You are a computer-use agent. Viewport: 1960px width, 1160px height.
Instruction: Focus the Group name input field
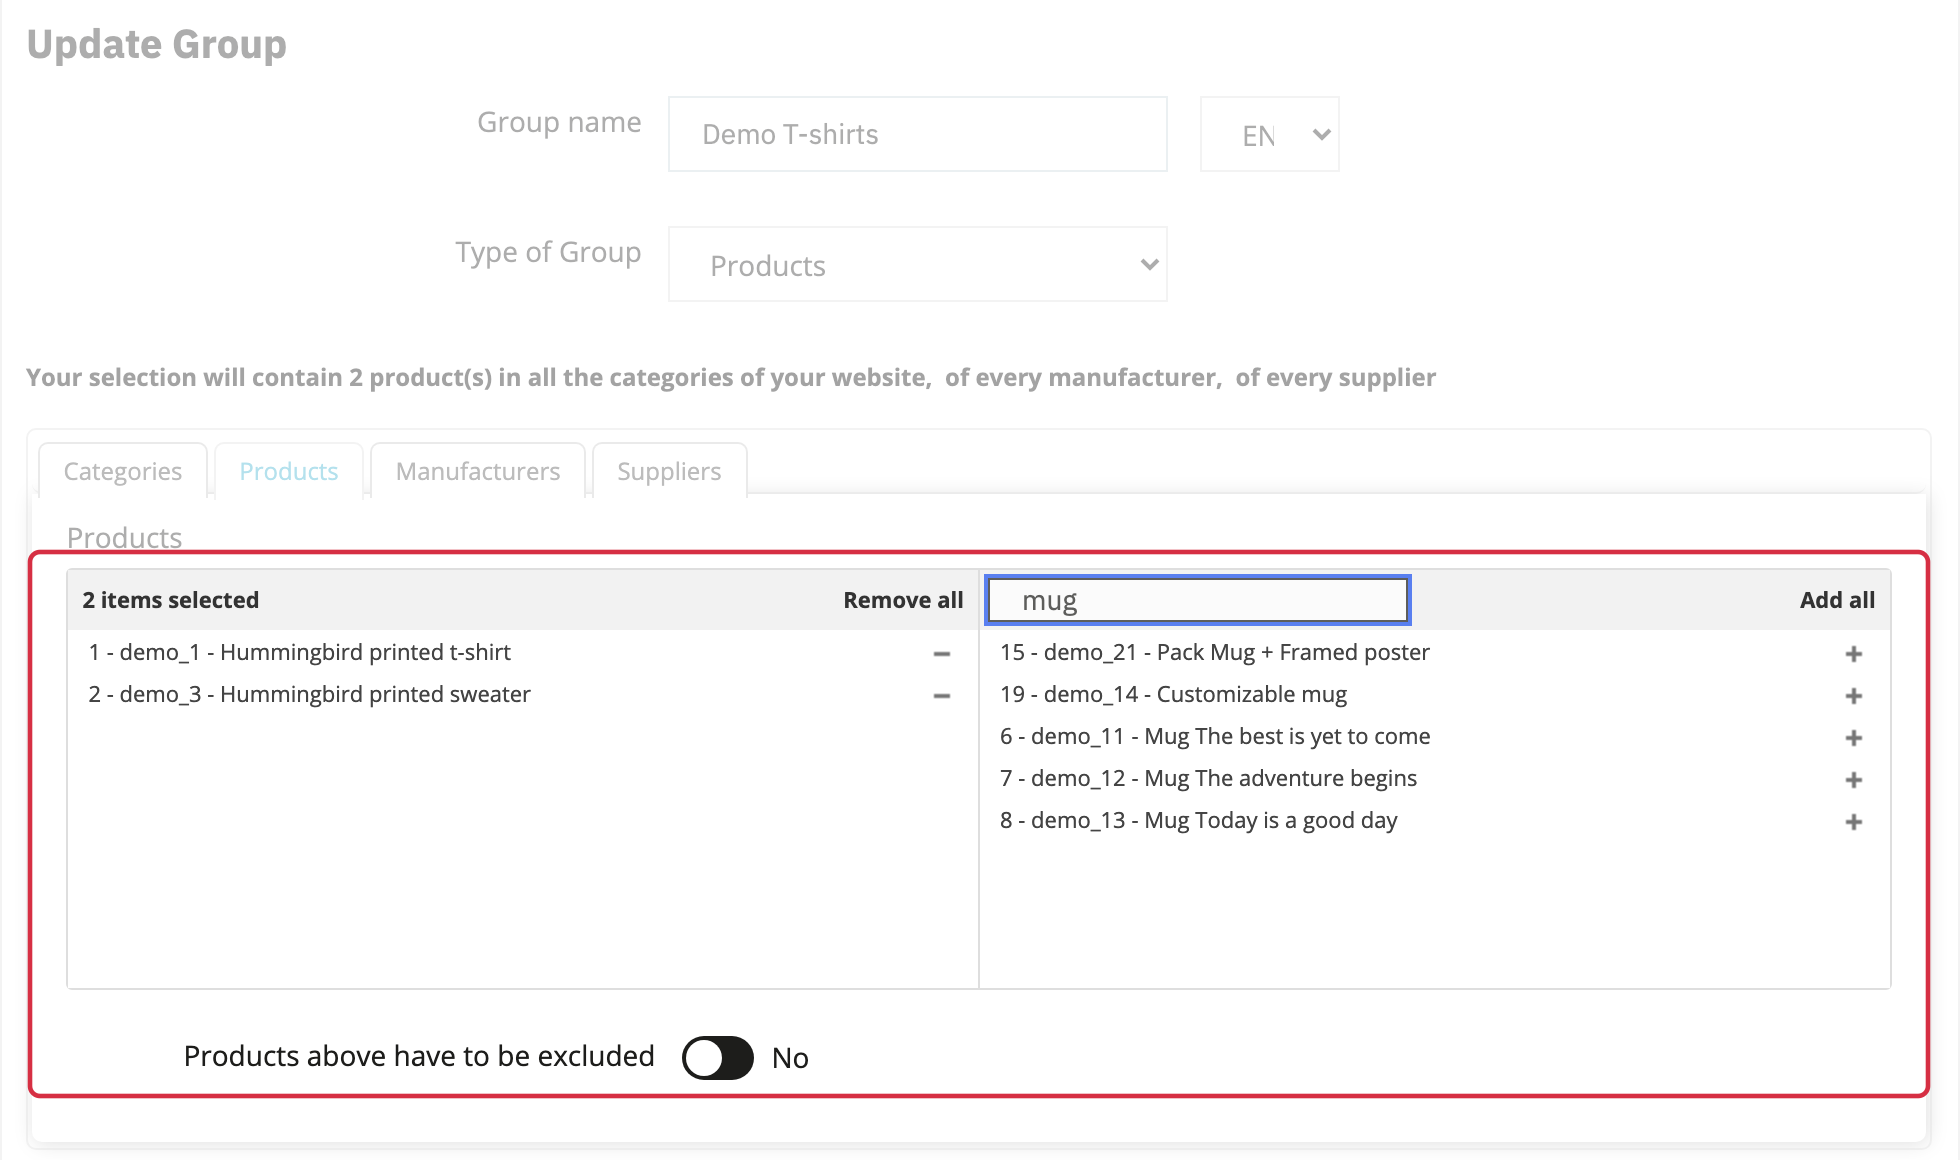click(917, 134)
